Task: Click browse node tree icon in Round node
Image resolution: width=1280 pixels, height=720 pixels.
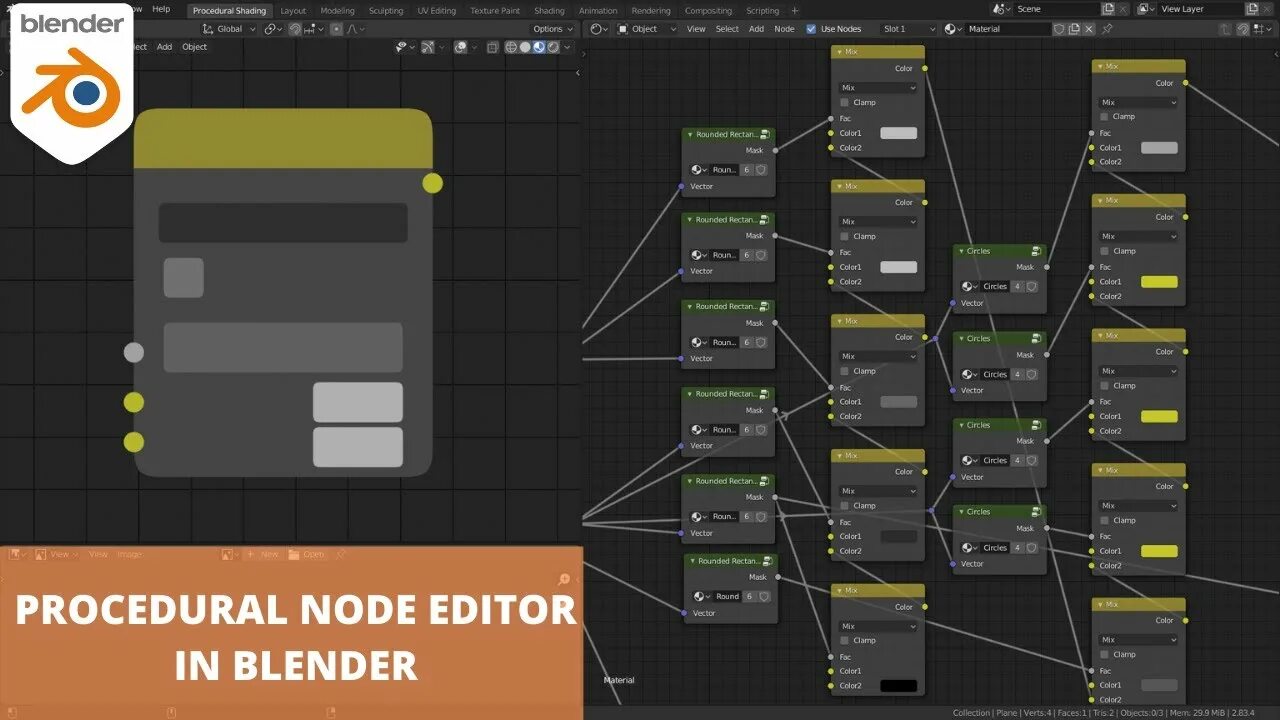Action: (701, 596)
